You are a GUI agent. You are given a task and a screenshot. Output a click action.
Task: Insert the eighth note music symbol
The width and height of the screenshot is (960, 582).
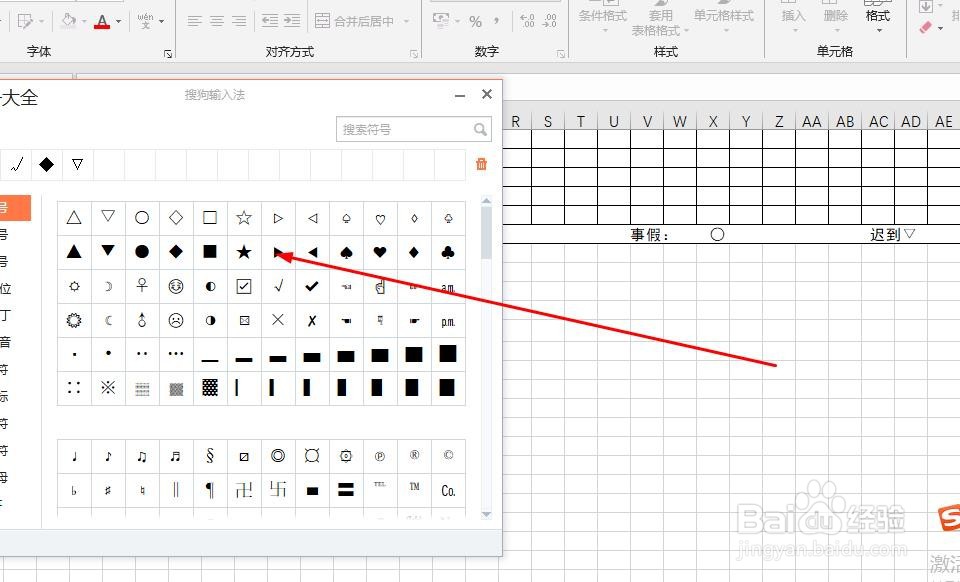(x=108, y=456)
